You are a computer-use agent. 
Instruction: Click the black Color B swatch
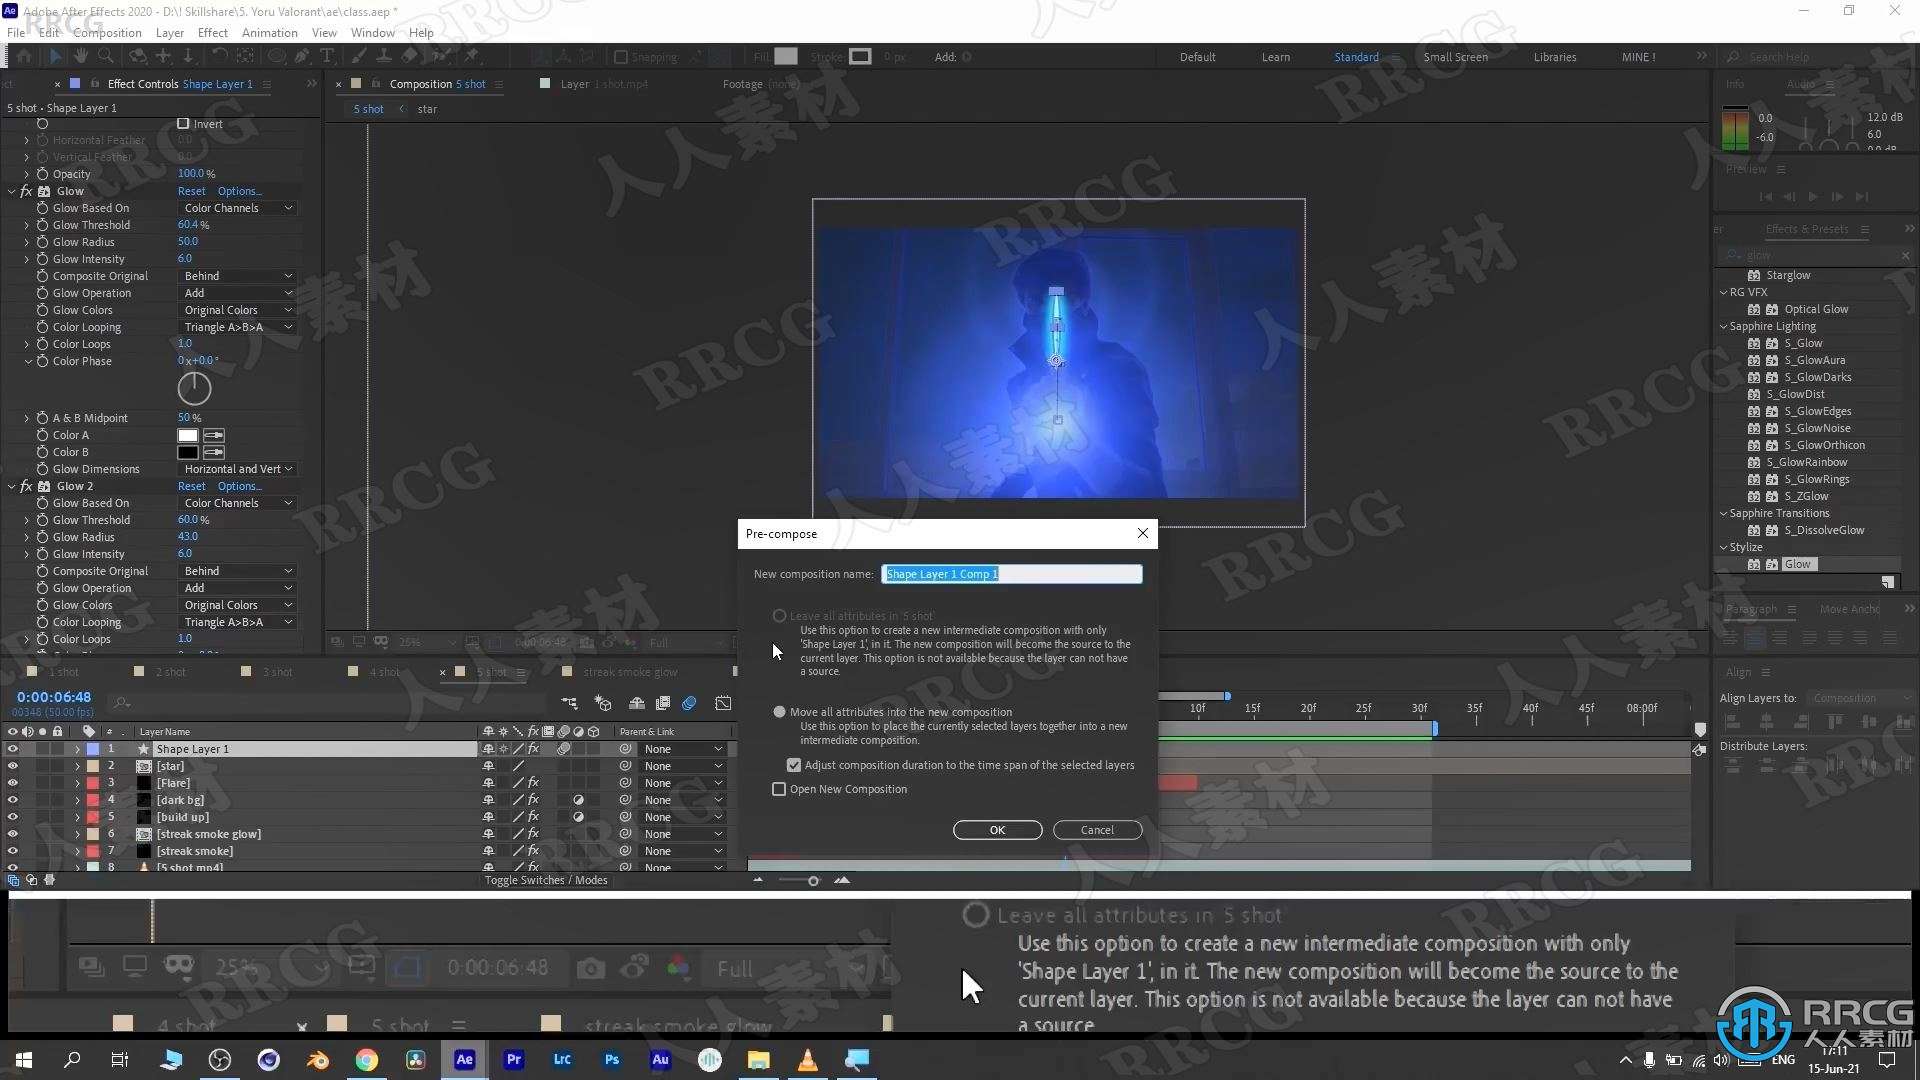coord(188,452)
